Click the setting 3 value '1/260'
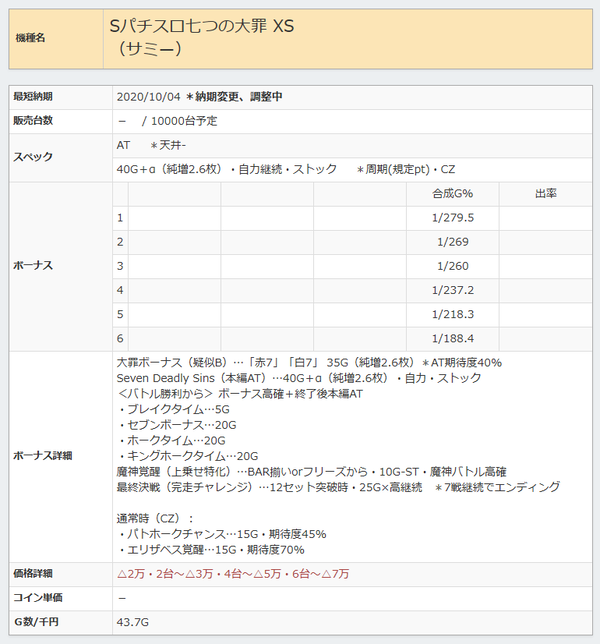The width and height of the screenshot is (600, 644). click(x=453, y=266)
